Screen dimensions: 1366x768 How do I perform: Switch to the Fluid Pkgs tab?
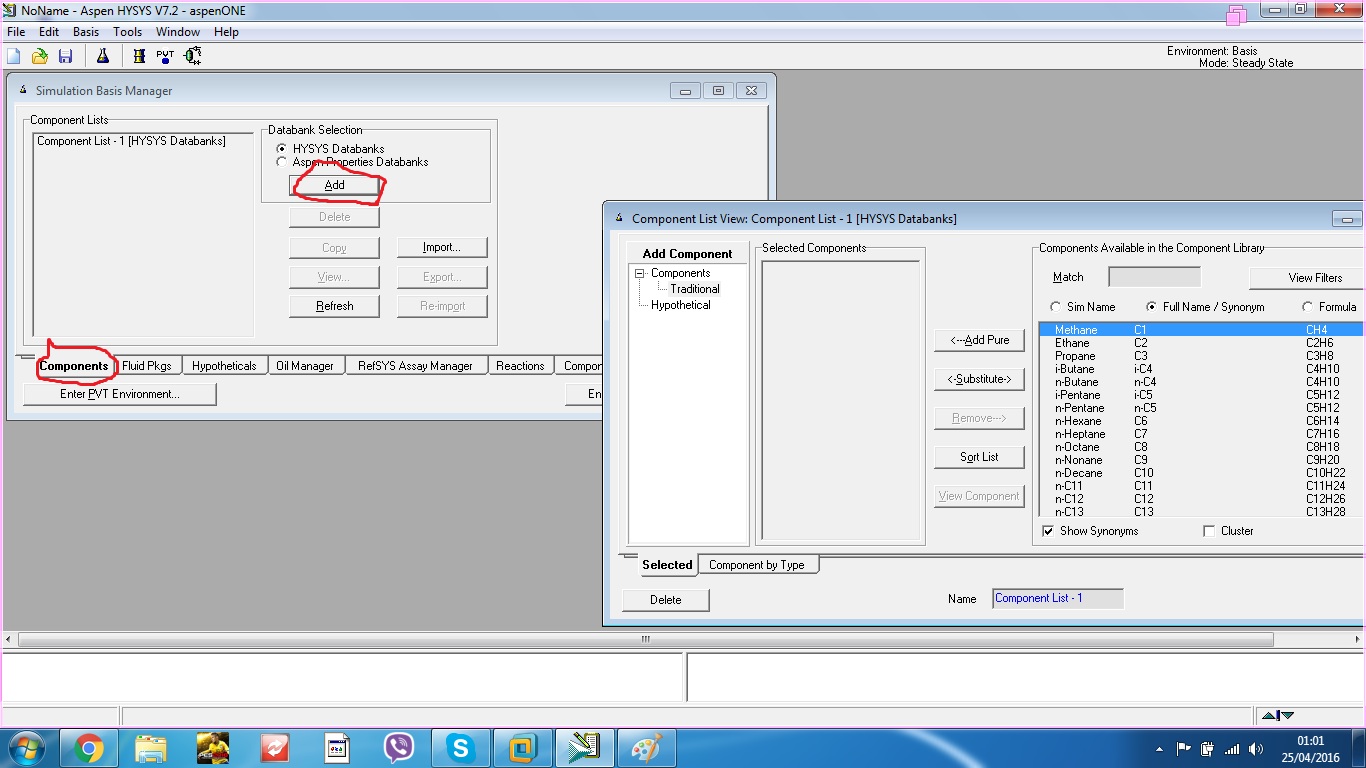(146, 365)
